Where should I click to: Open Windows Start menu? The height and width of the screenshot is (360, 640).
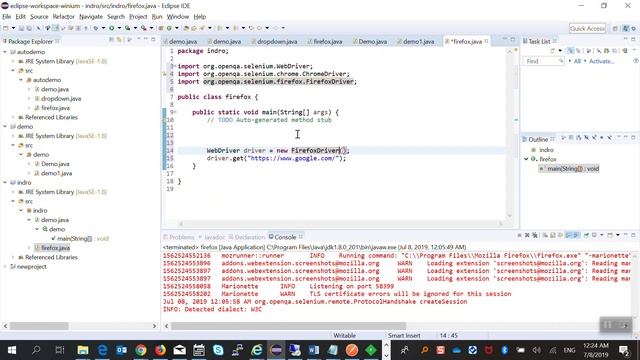pos(11,350)
